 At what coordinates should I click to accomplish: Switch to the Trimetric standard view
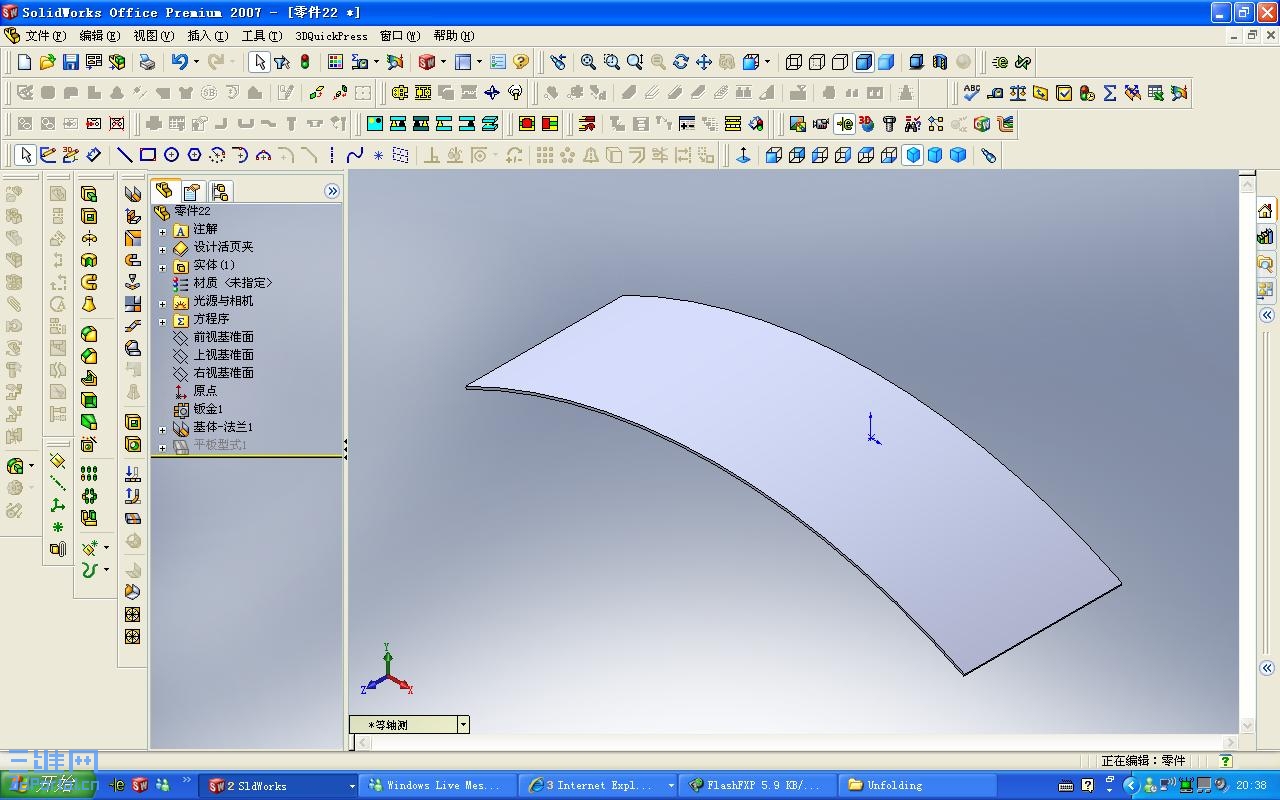point(936,155)
